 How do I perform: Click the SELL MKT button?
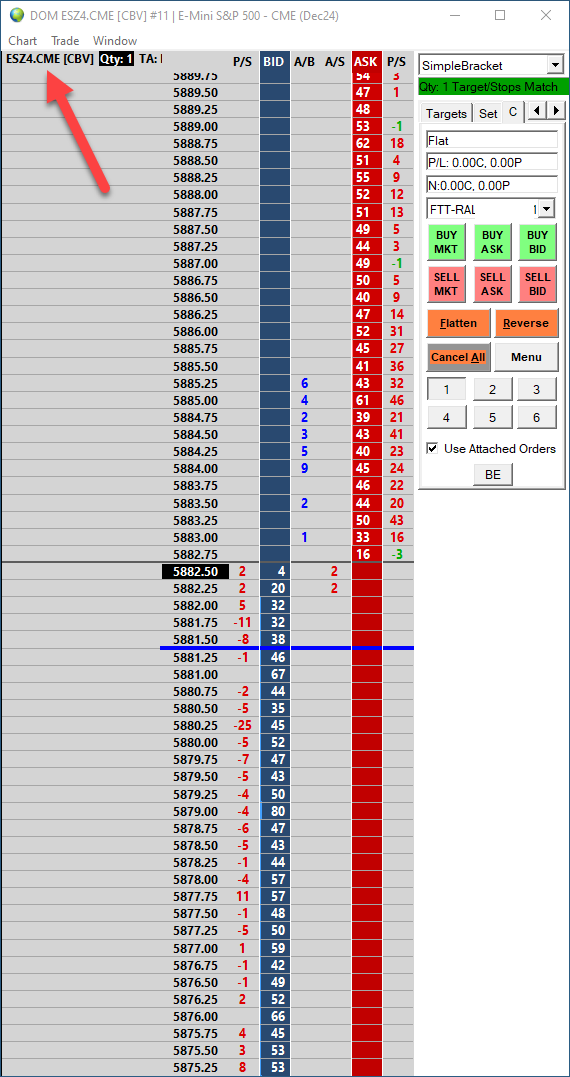coord(446,283)
